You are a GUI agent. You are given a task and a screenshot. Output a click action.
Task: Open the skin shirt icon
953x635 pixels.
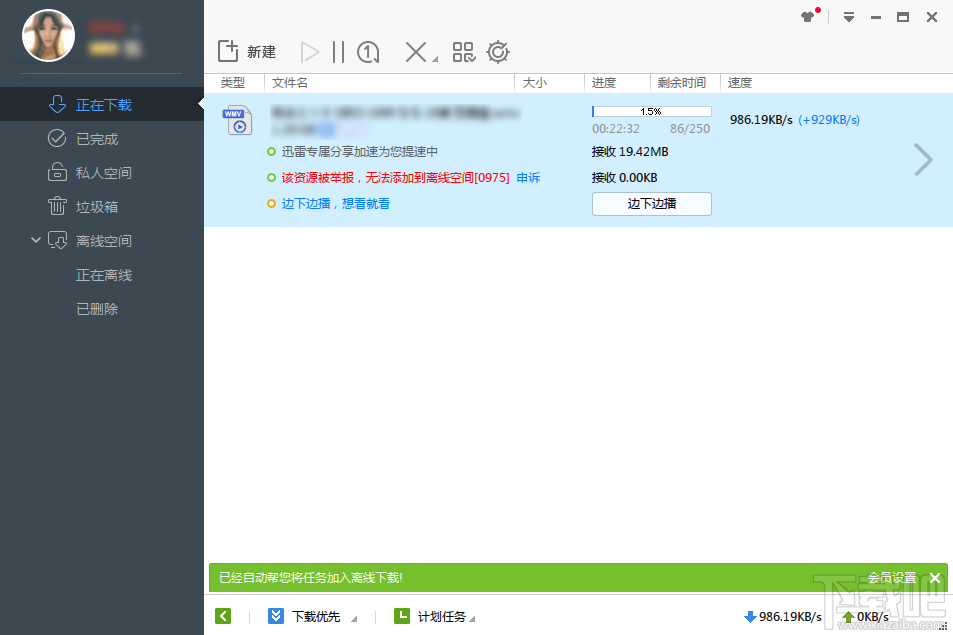(x=808, y=17)
